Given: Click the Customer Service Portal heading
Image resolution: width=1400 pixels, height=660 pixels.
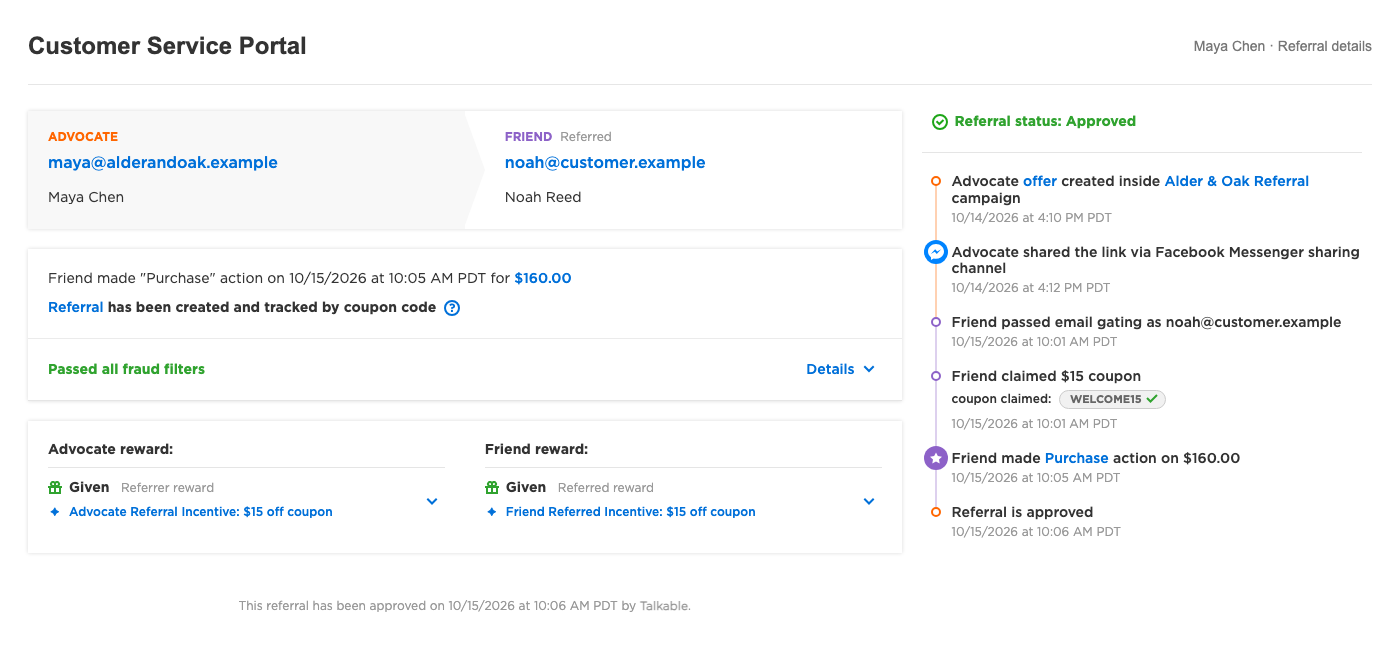Looking at the screenshot, I should point(167,46).
